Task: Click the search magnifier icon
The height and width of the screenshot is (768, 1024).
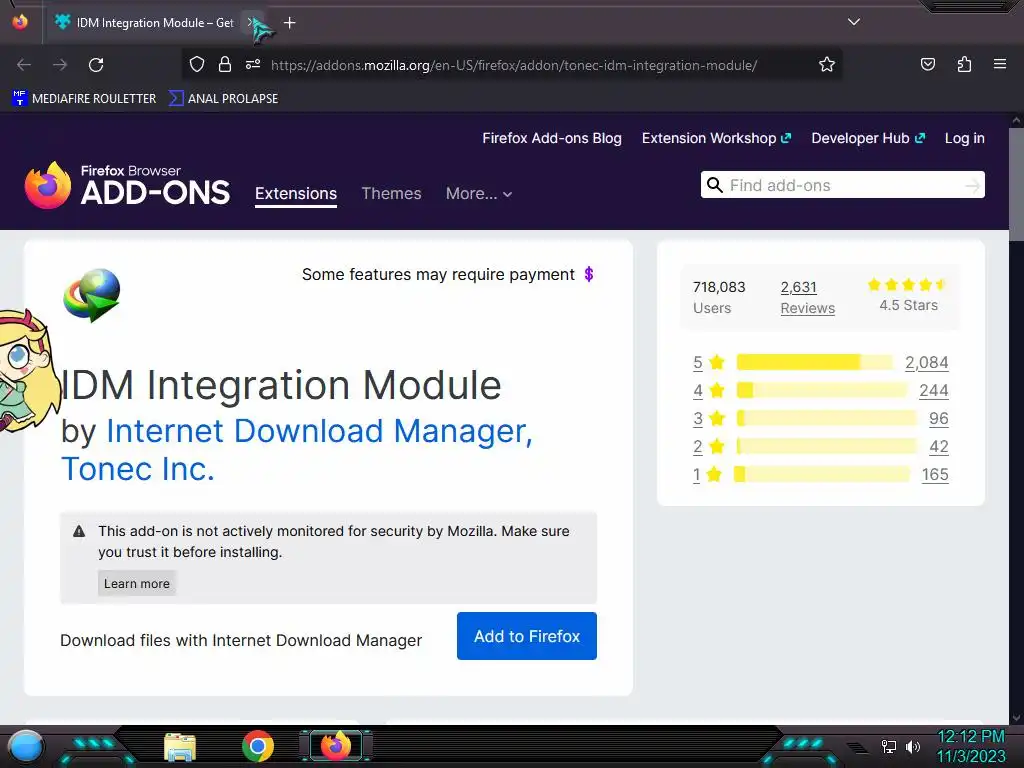Action: (715, 185)
